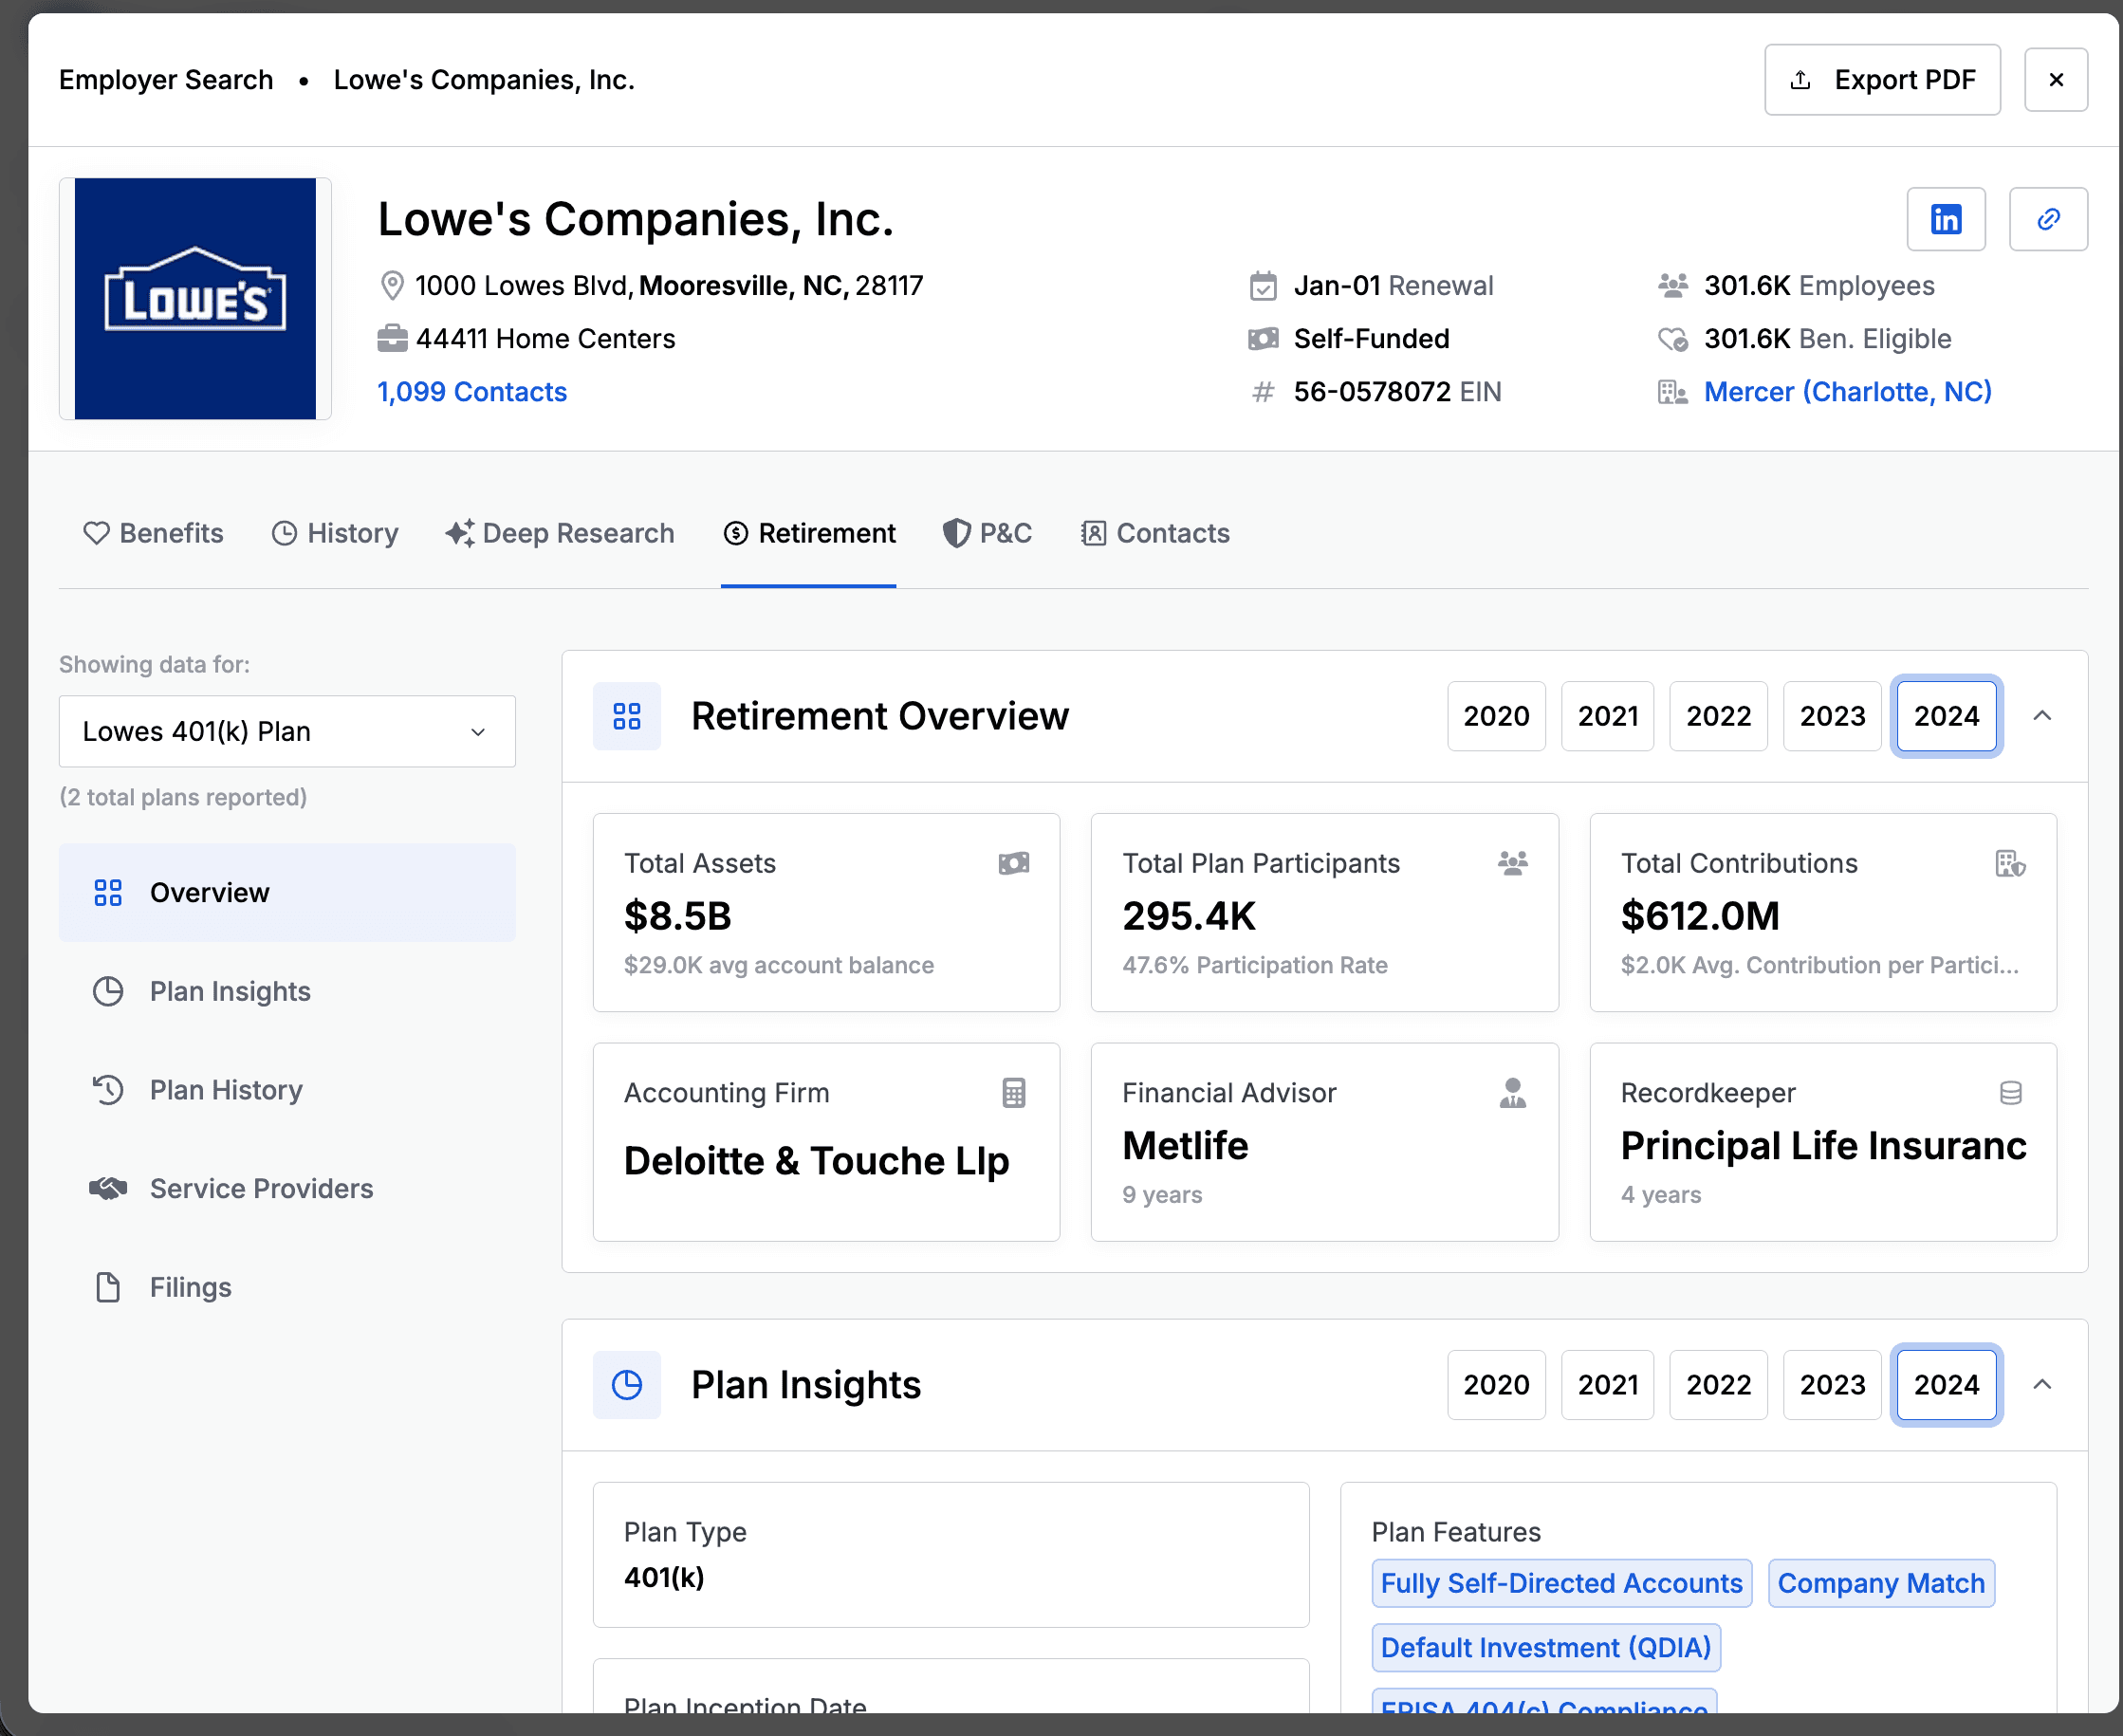Click the copy link chain icon
Screen dimensions: 2123x1736
tap(2047, 219)
